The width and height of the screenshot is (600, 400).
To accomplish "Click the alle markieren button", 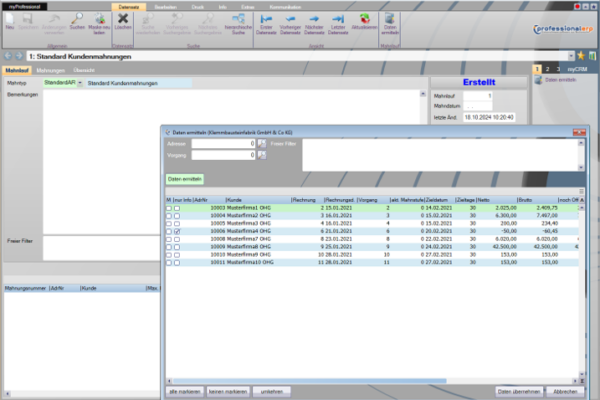I will (184, 390).
